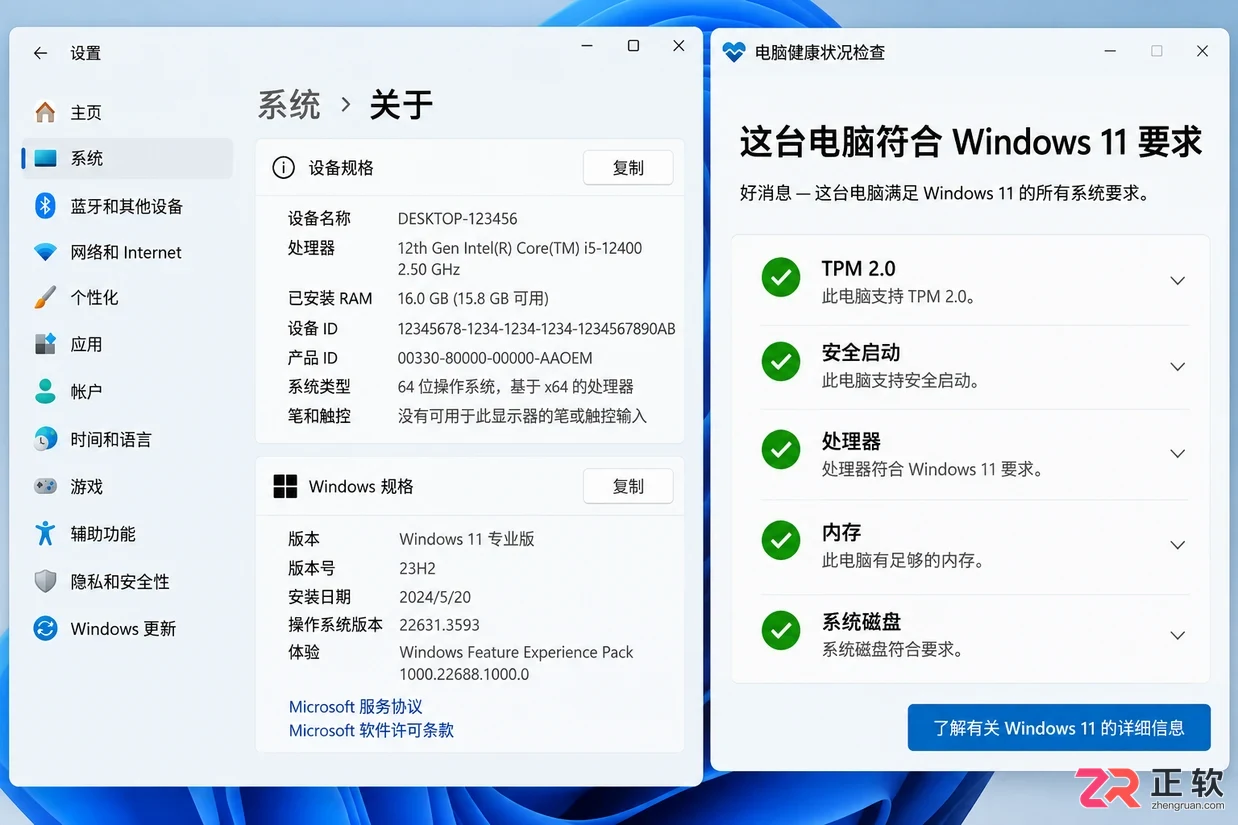This screenshot has height=825, width=1238.
Task: Click the Windows logo beside Windows 规格
Action: pos(285,486)
